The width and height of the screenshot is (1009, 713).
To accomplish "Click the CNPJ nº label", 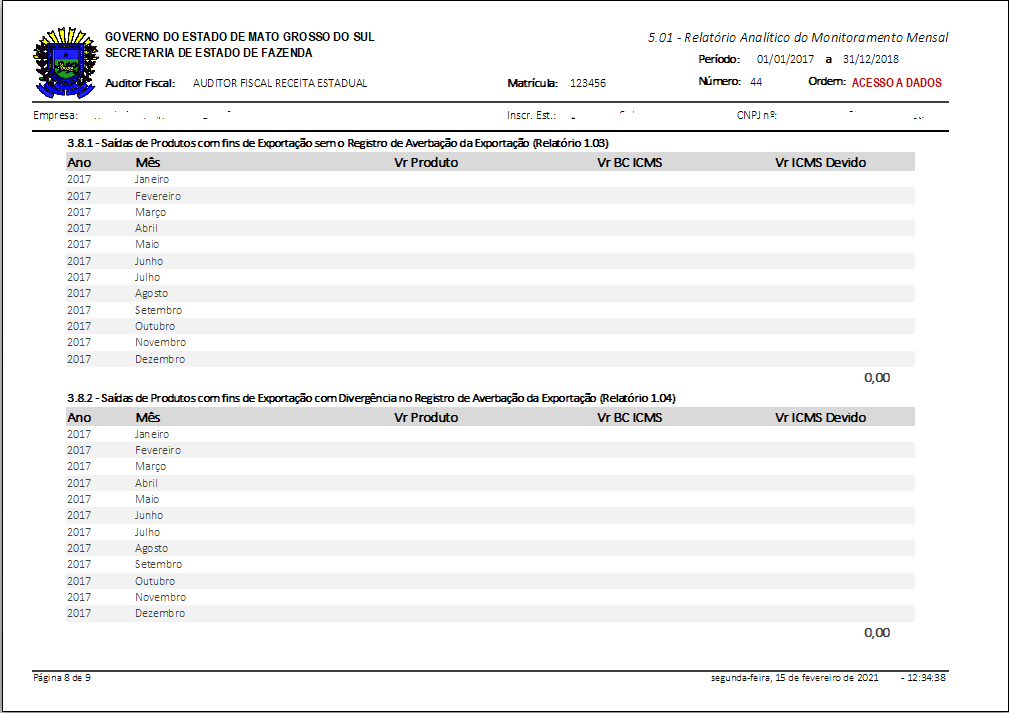I will (x=757, y=116).
